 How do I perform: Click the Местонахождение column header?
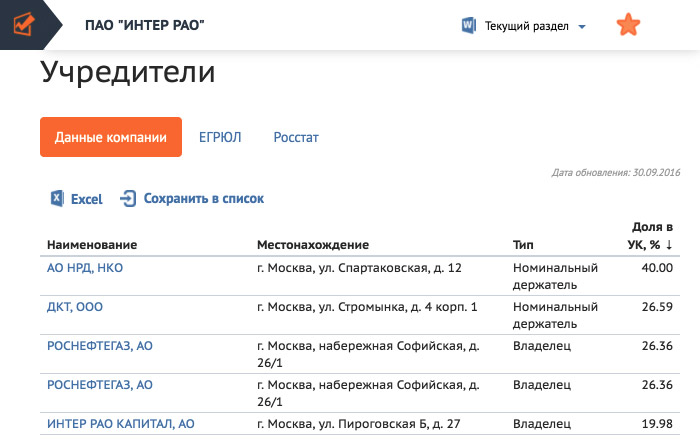[x=313, y=245]
